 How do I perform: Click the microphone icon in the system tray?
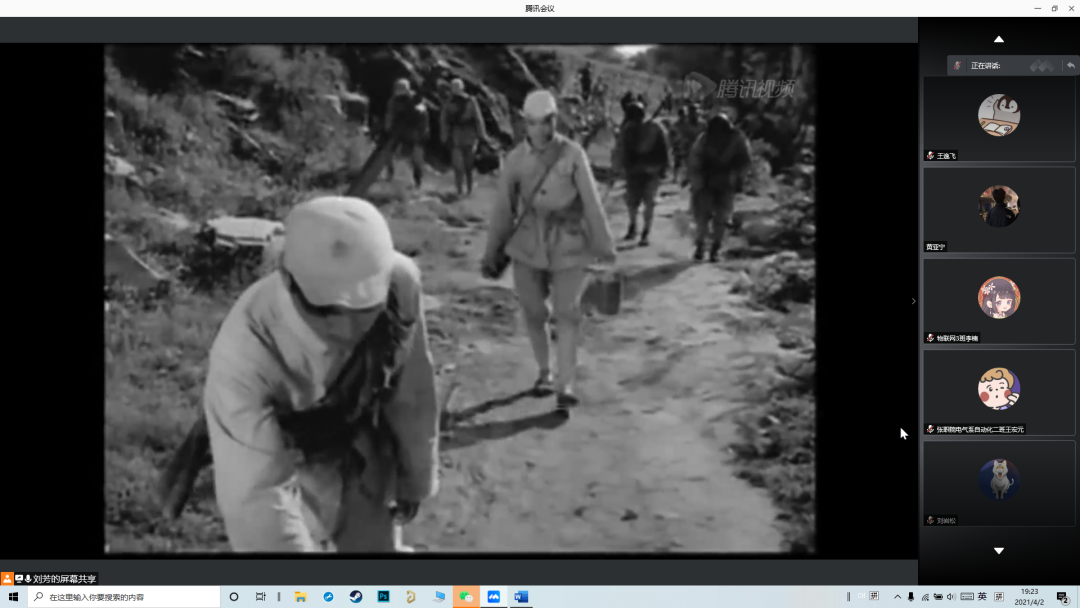[x=911, y=597]
